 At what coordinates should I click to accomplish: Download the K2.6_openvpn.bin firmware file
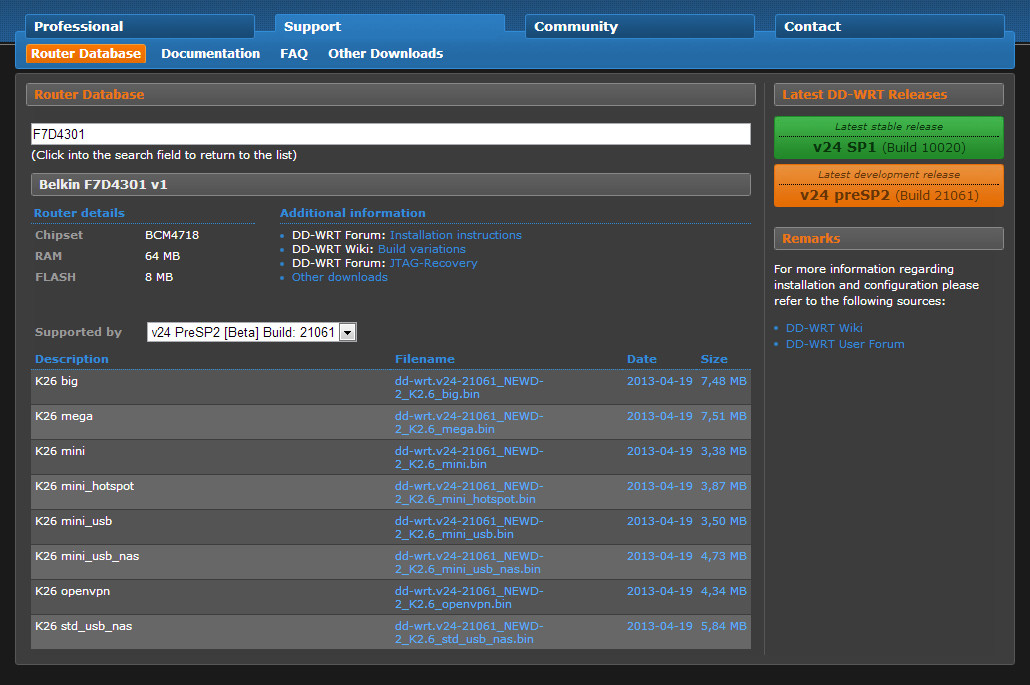pos(469,598)
